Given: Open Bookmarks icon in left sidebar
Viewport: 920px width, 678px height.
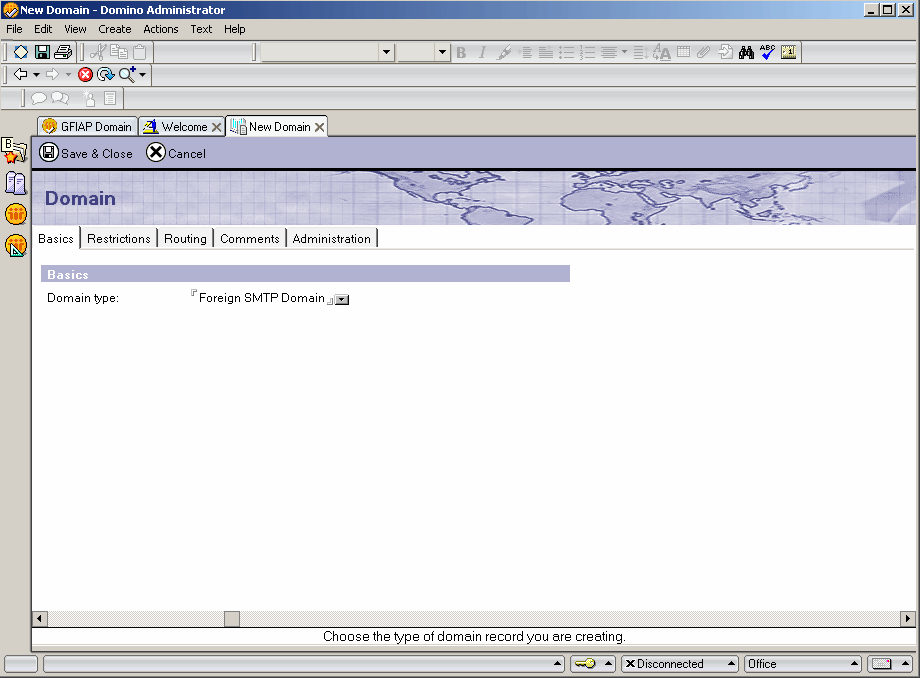Looking at the screenshot, I should tap(15, 151).
